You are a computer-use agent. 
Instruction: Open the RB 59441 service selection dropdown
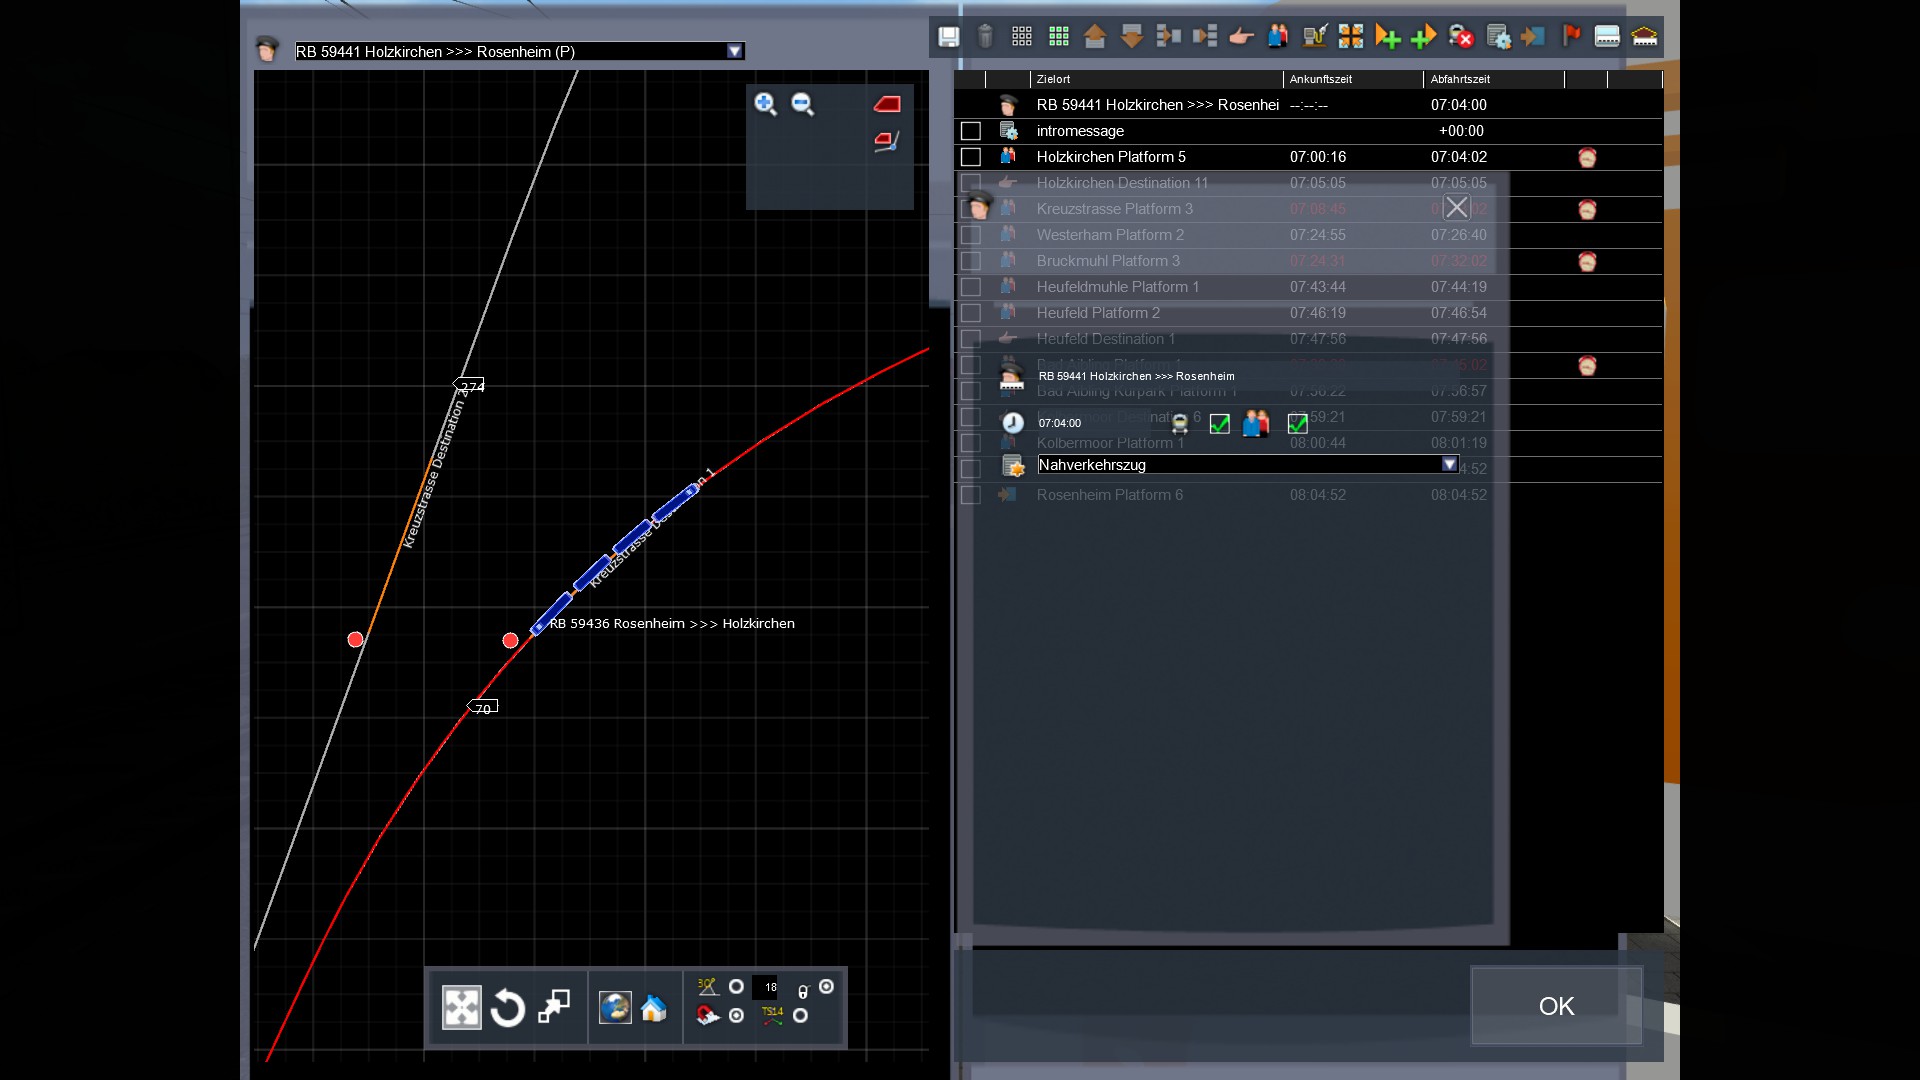[735, 51]
